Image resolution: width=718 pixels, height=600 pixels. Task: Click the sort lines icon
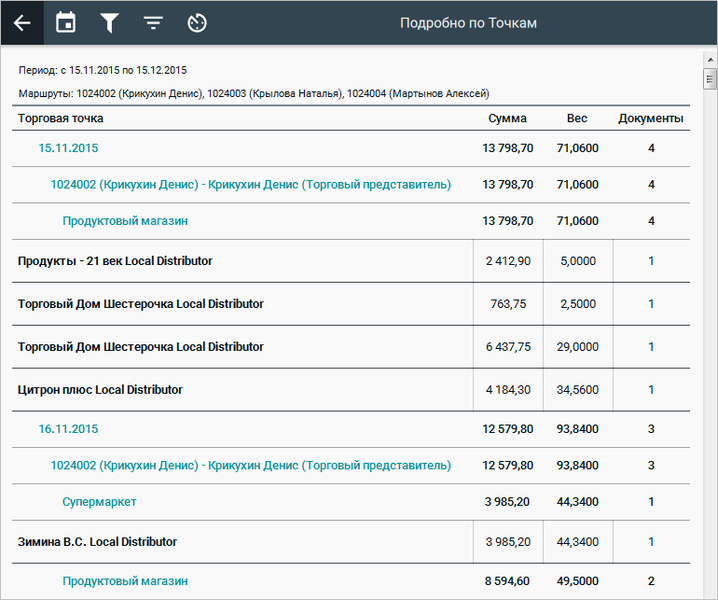pos(153,23)
